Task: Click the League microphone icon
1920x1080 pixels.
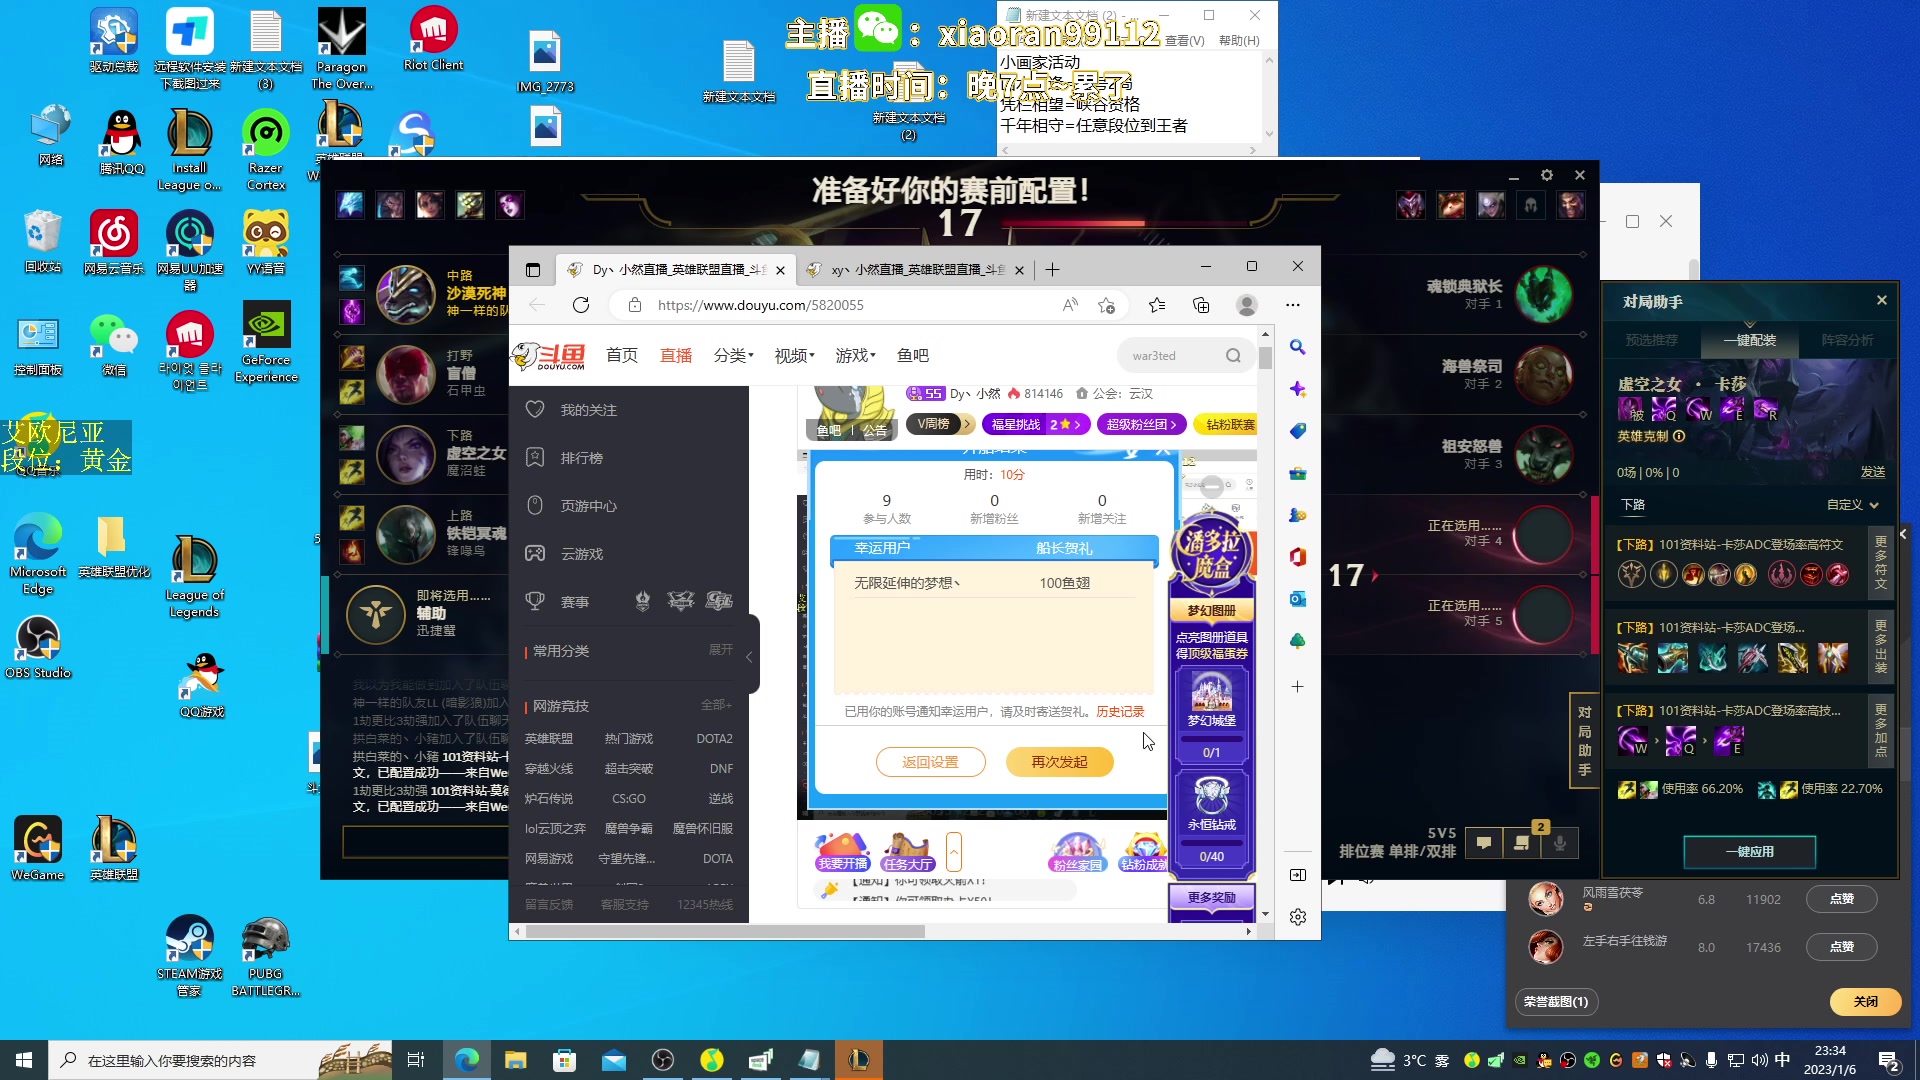Action: point(1560,843)
